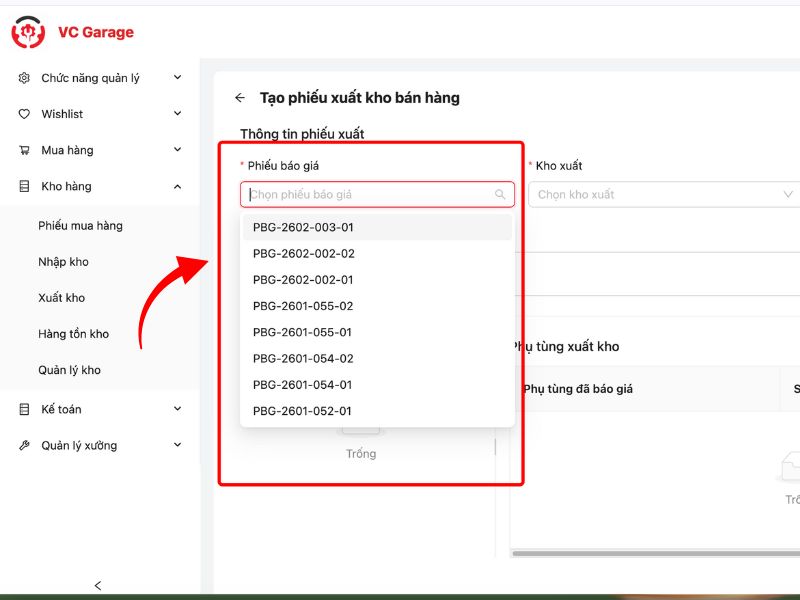This screenshot has width=800, height=600.
Task: Collapse the sidebar with the bottom chevron
Action: point(97,585)
